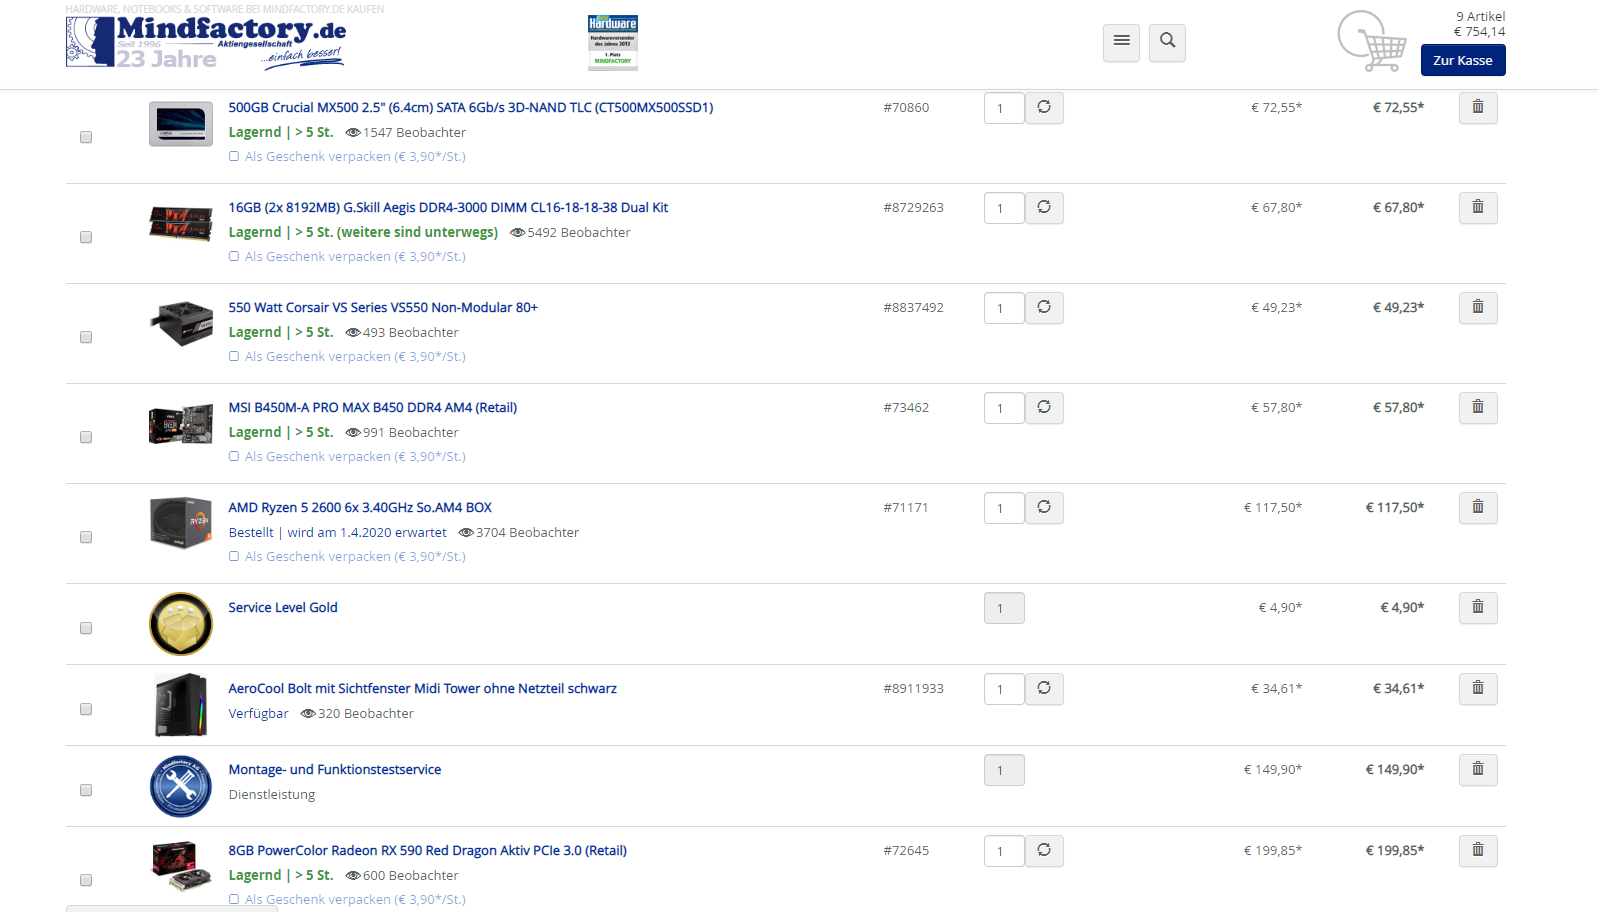Refresh quantity for AeroCool Bolt case
Image resolution: width=1598 pixels, height=912 pixels.
point(1044,689)
